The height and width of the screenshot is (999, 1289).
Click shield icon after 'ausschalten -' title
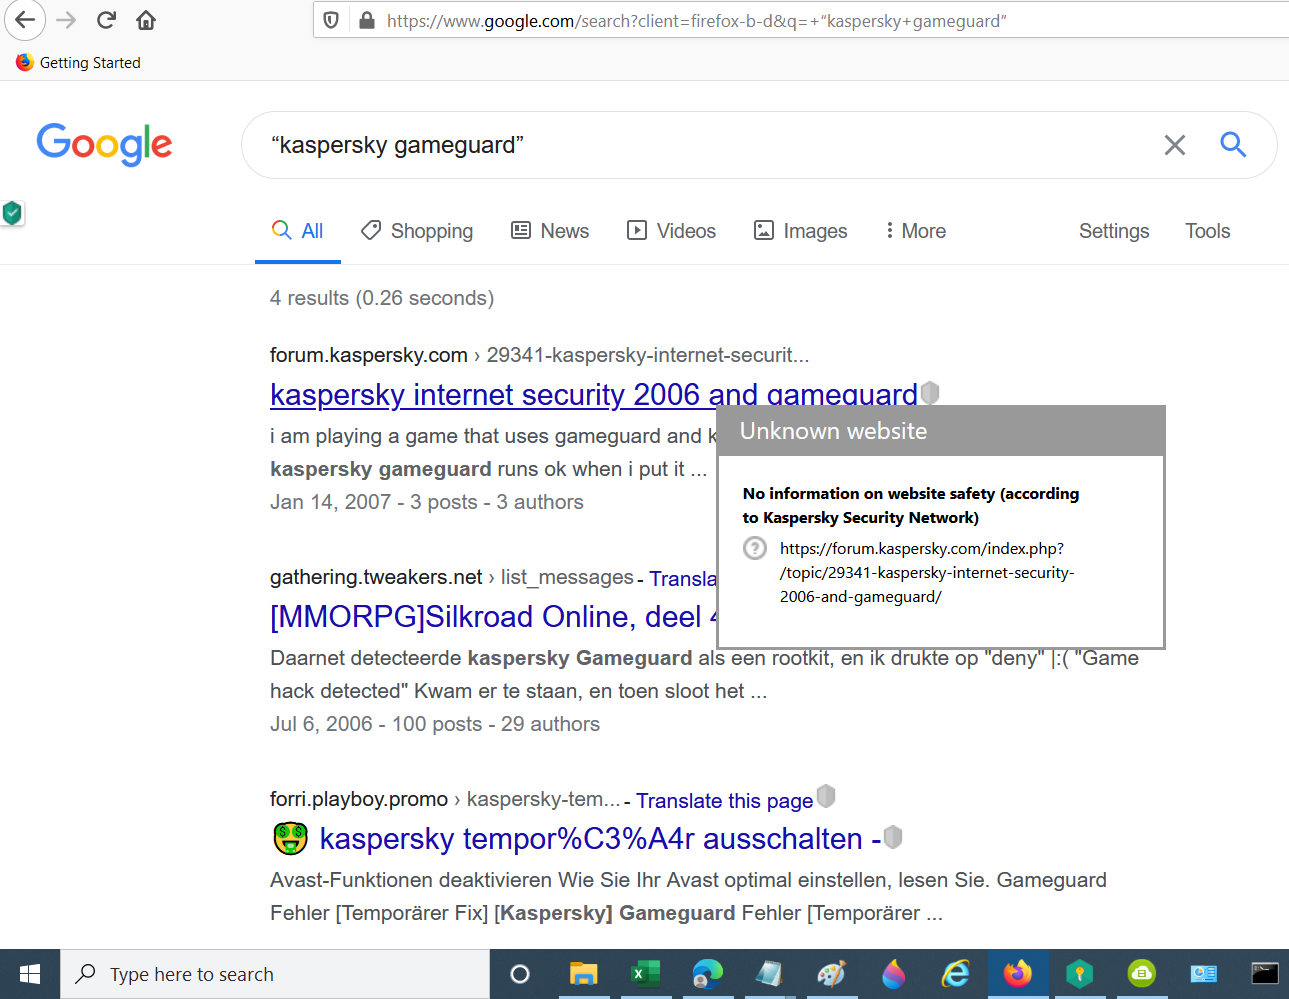point(893,837)
